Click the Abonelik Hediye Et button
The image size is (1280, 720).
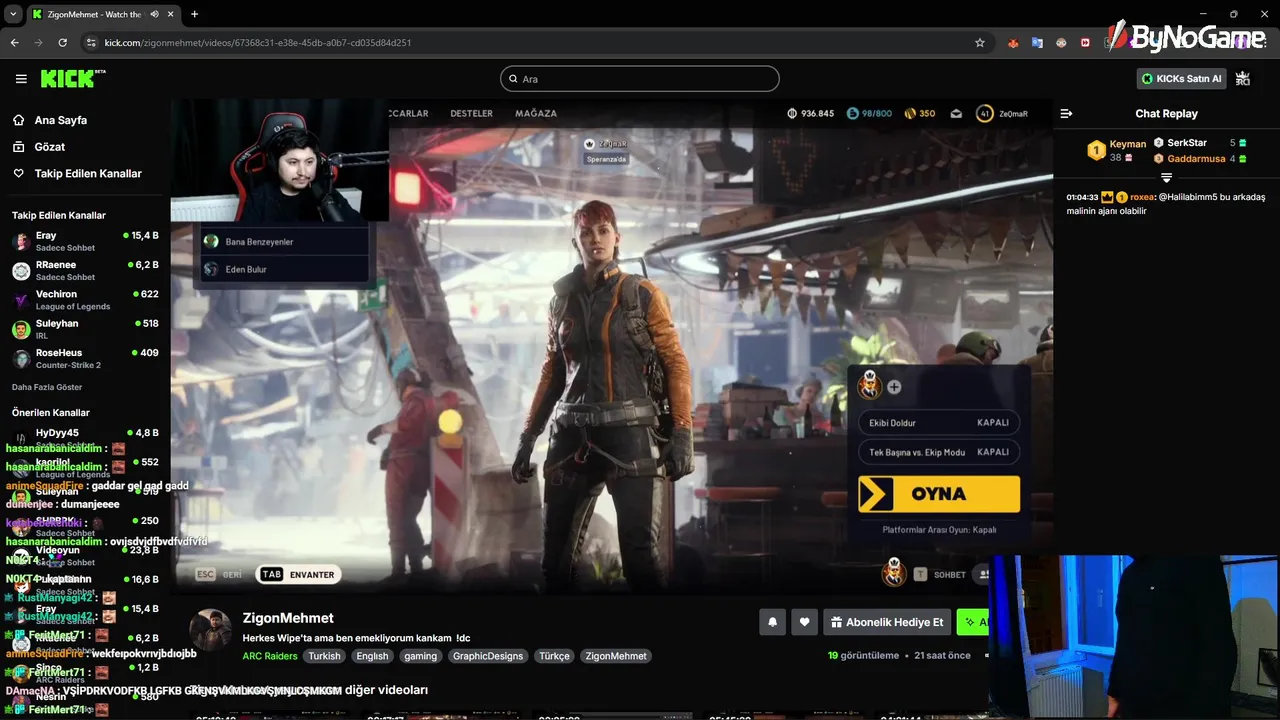click(886, 622)
